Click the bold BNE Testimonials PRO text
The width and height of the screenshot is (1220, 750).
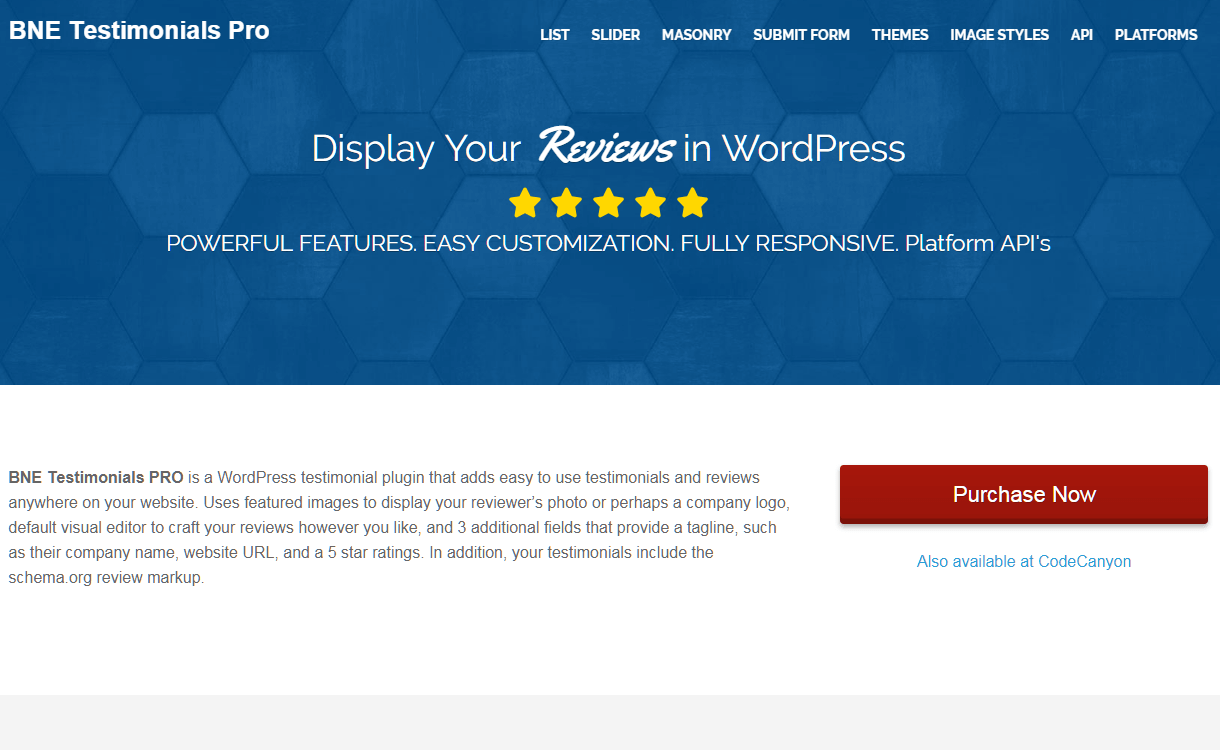96,477
